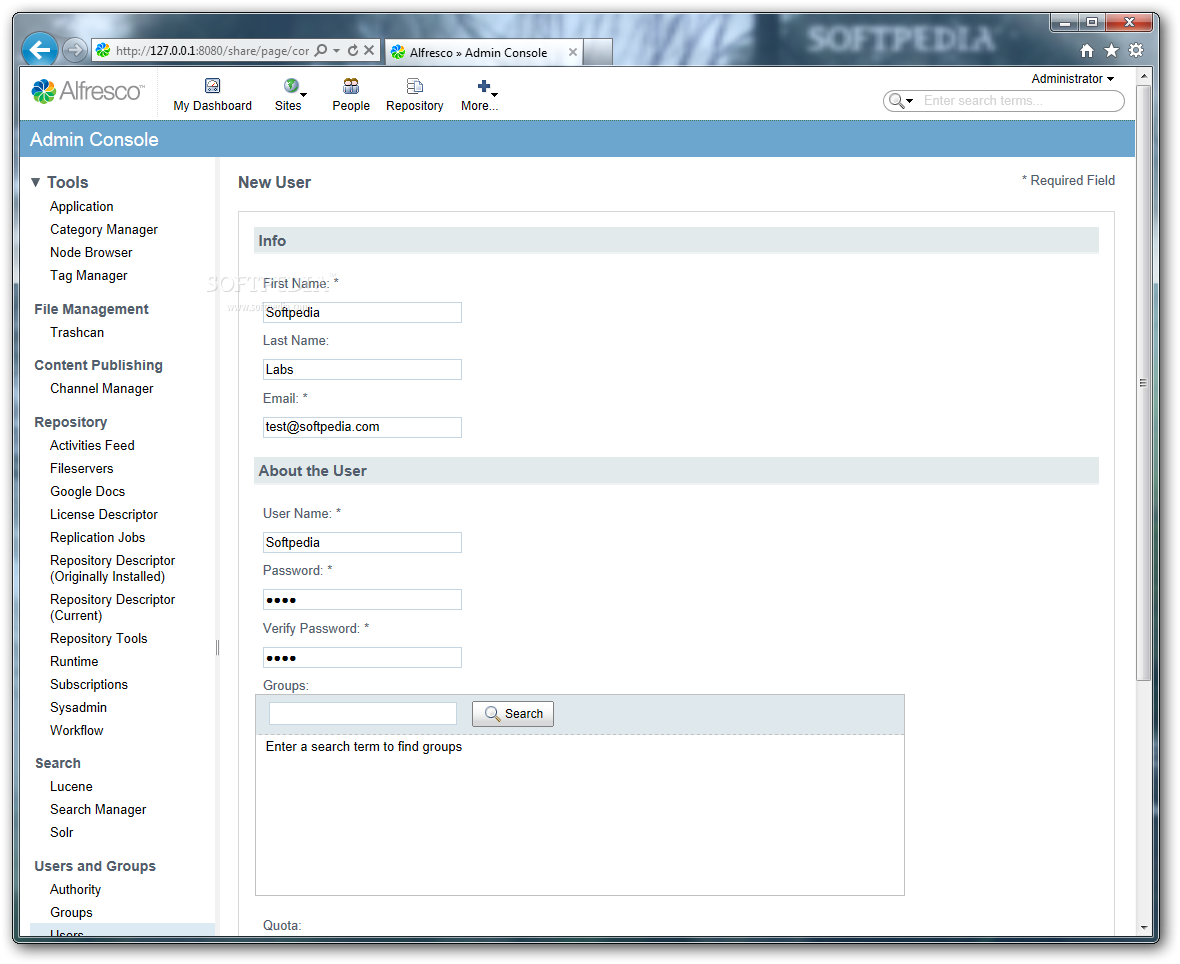1180x964 pixels.
Task: Open Sysadmin link
Action: (78, 707)
